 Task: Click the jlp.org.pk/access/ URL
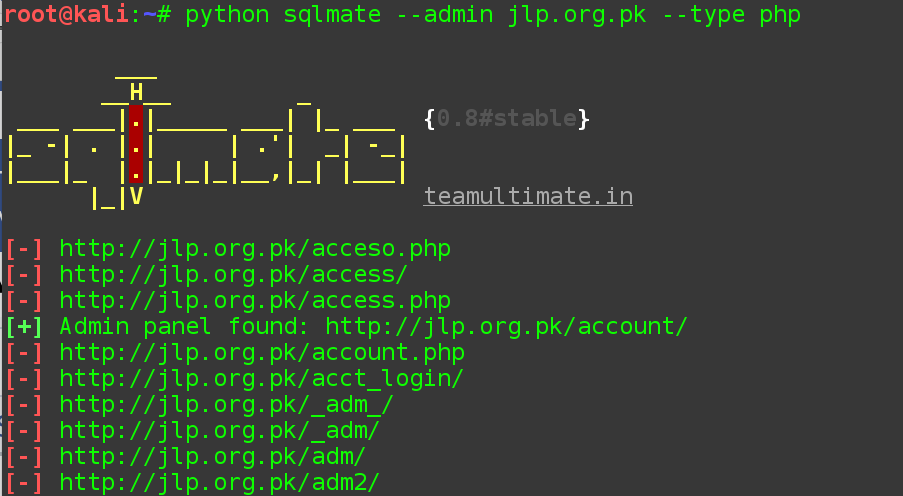(234, 275)
